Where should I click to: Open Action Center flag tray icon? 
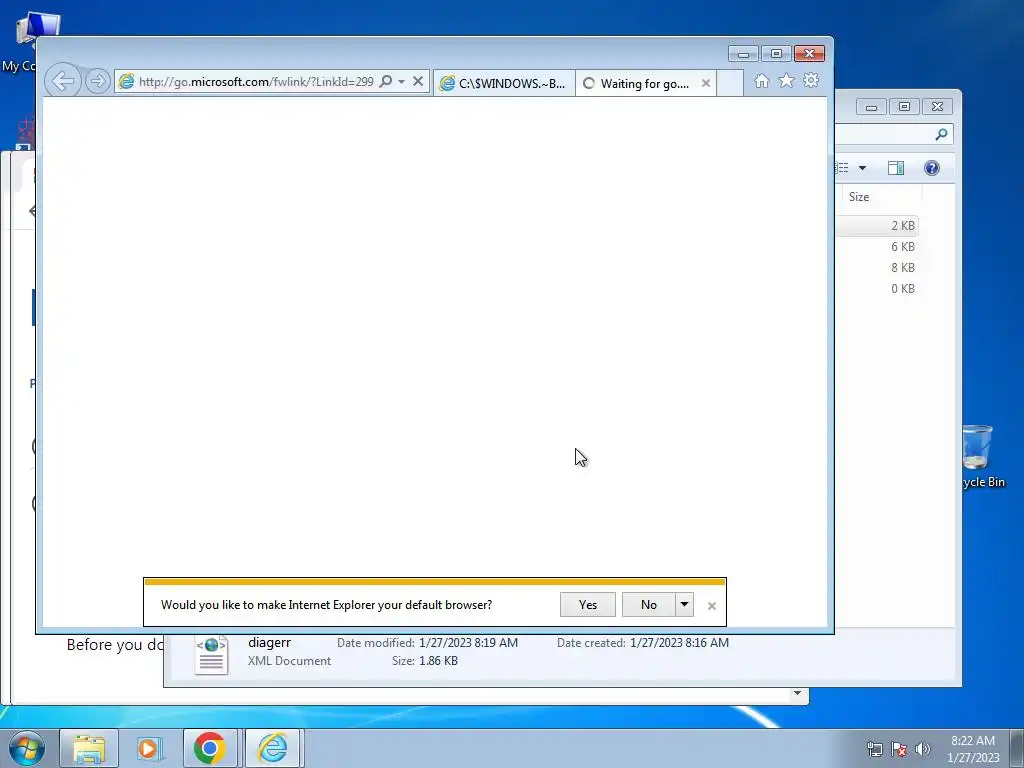click(x=899, y=749)
